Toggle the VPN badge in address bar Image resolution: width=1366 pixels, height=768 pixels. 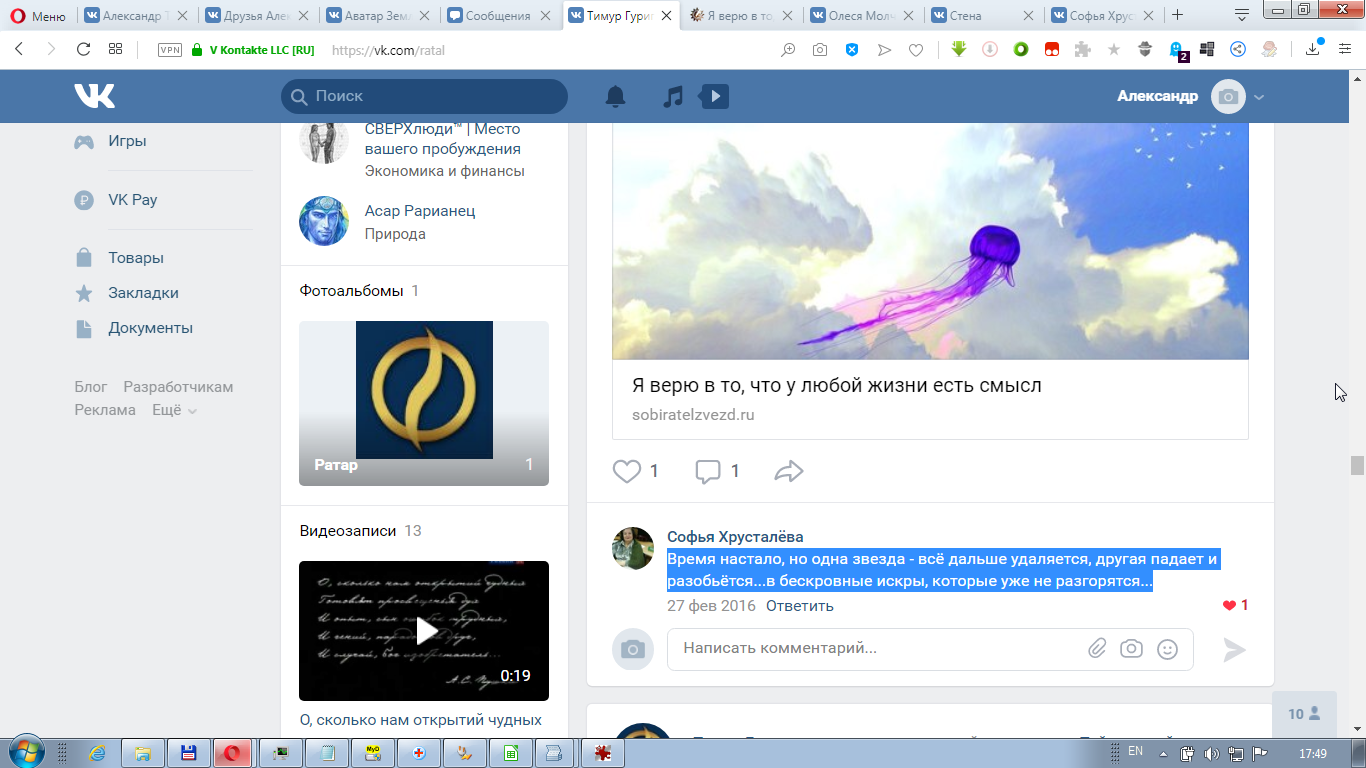click(x=170, y=50)
